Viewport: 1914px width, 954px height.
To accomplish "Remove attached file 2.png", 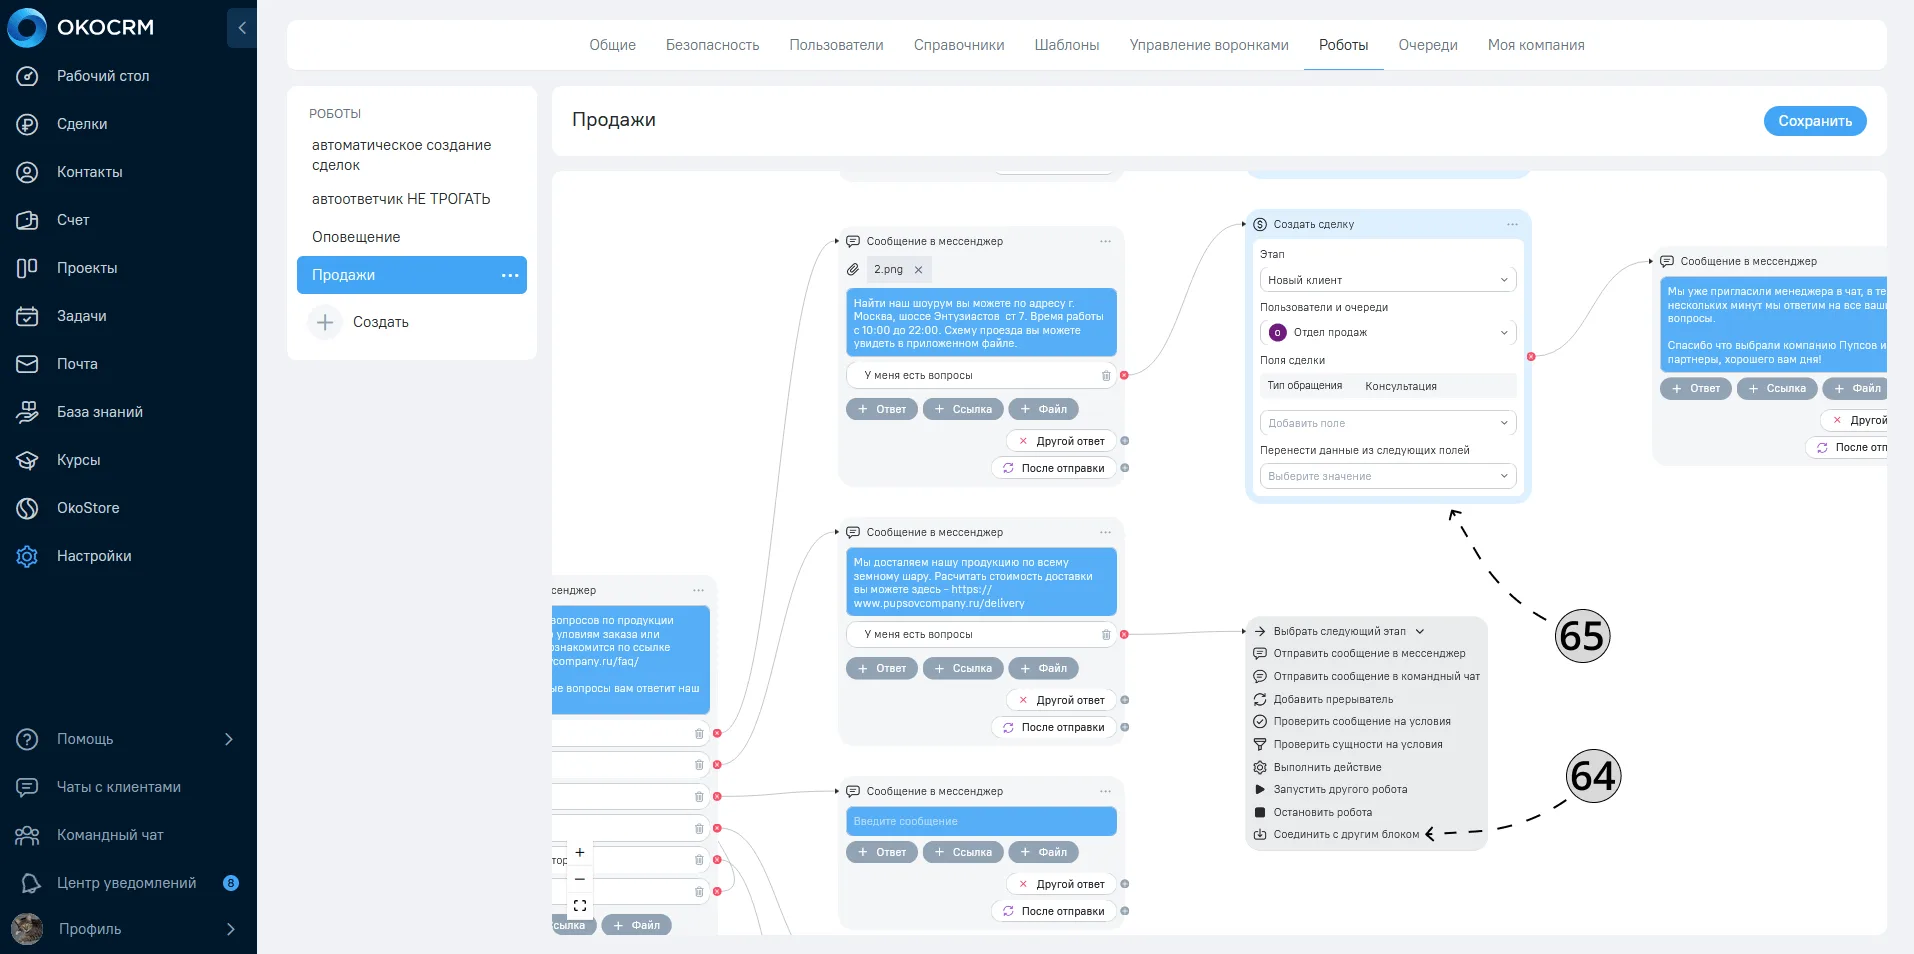I will [x=918, y=270].
